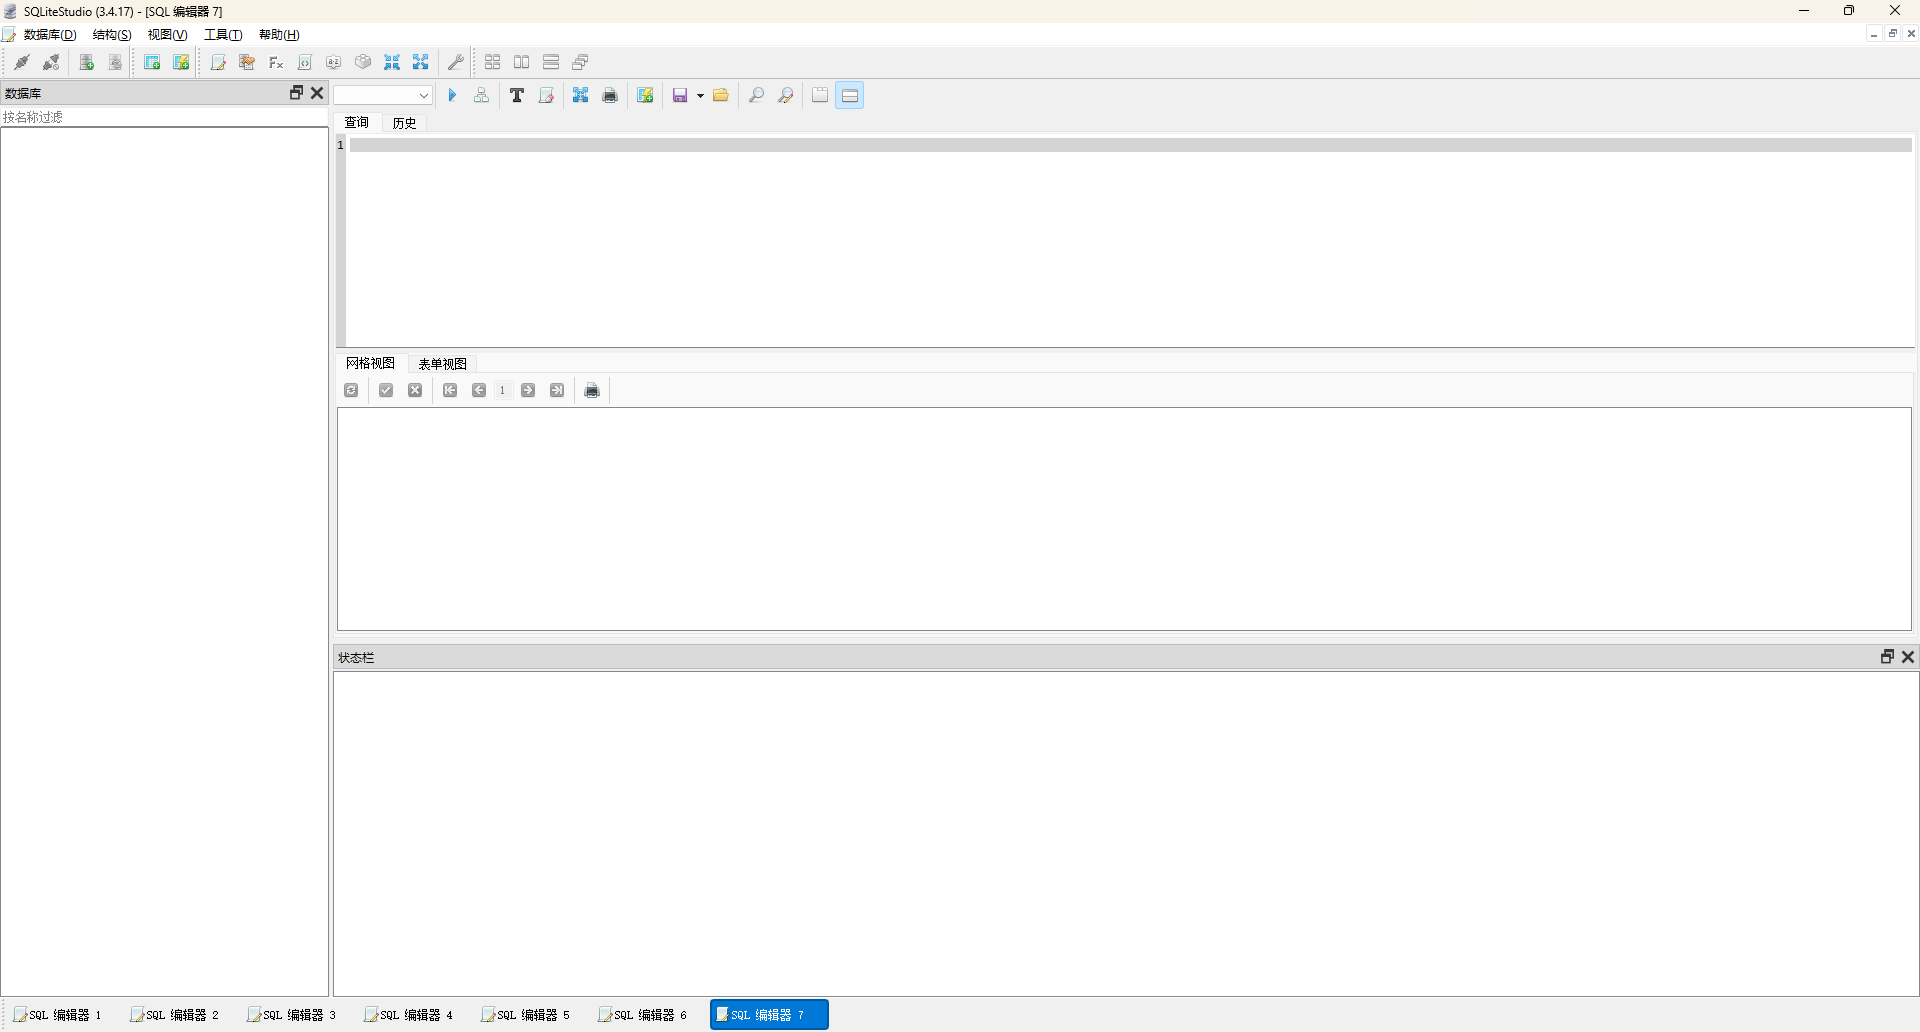The image size is (1920, 1032).
Task: Click the find and replace pencil-magnifier icon
Action: pyautogui.click(x=786, y=95)
